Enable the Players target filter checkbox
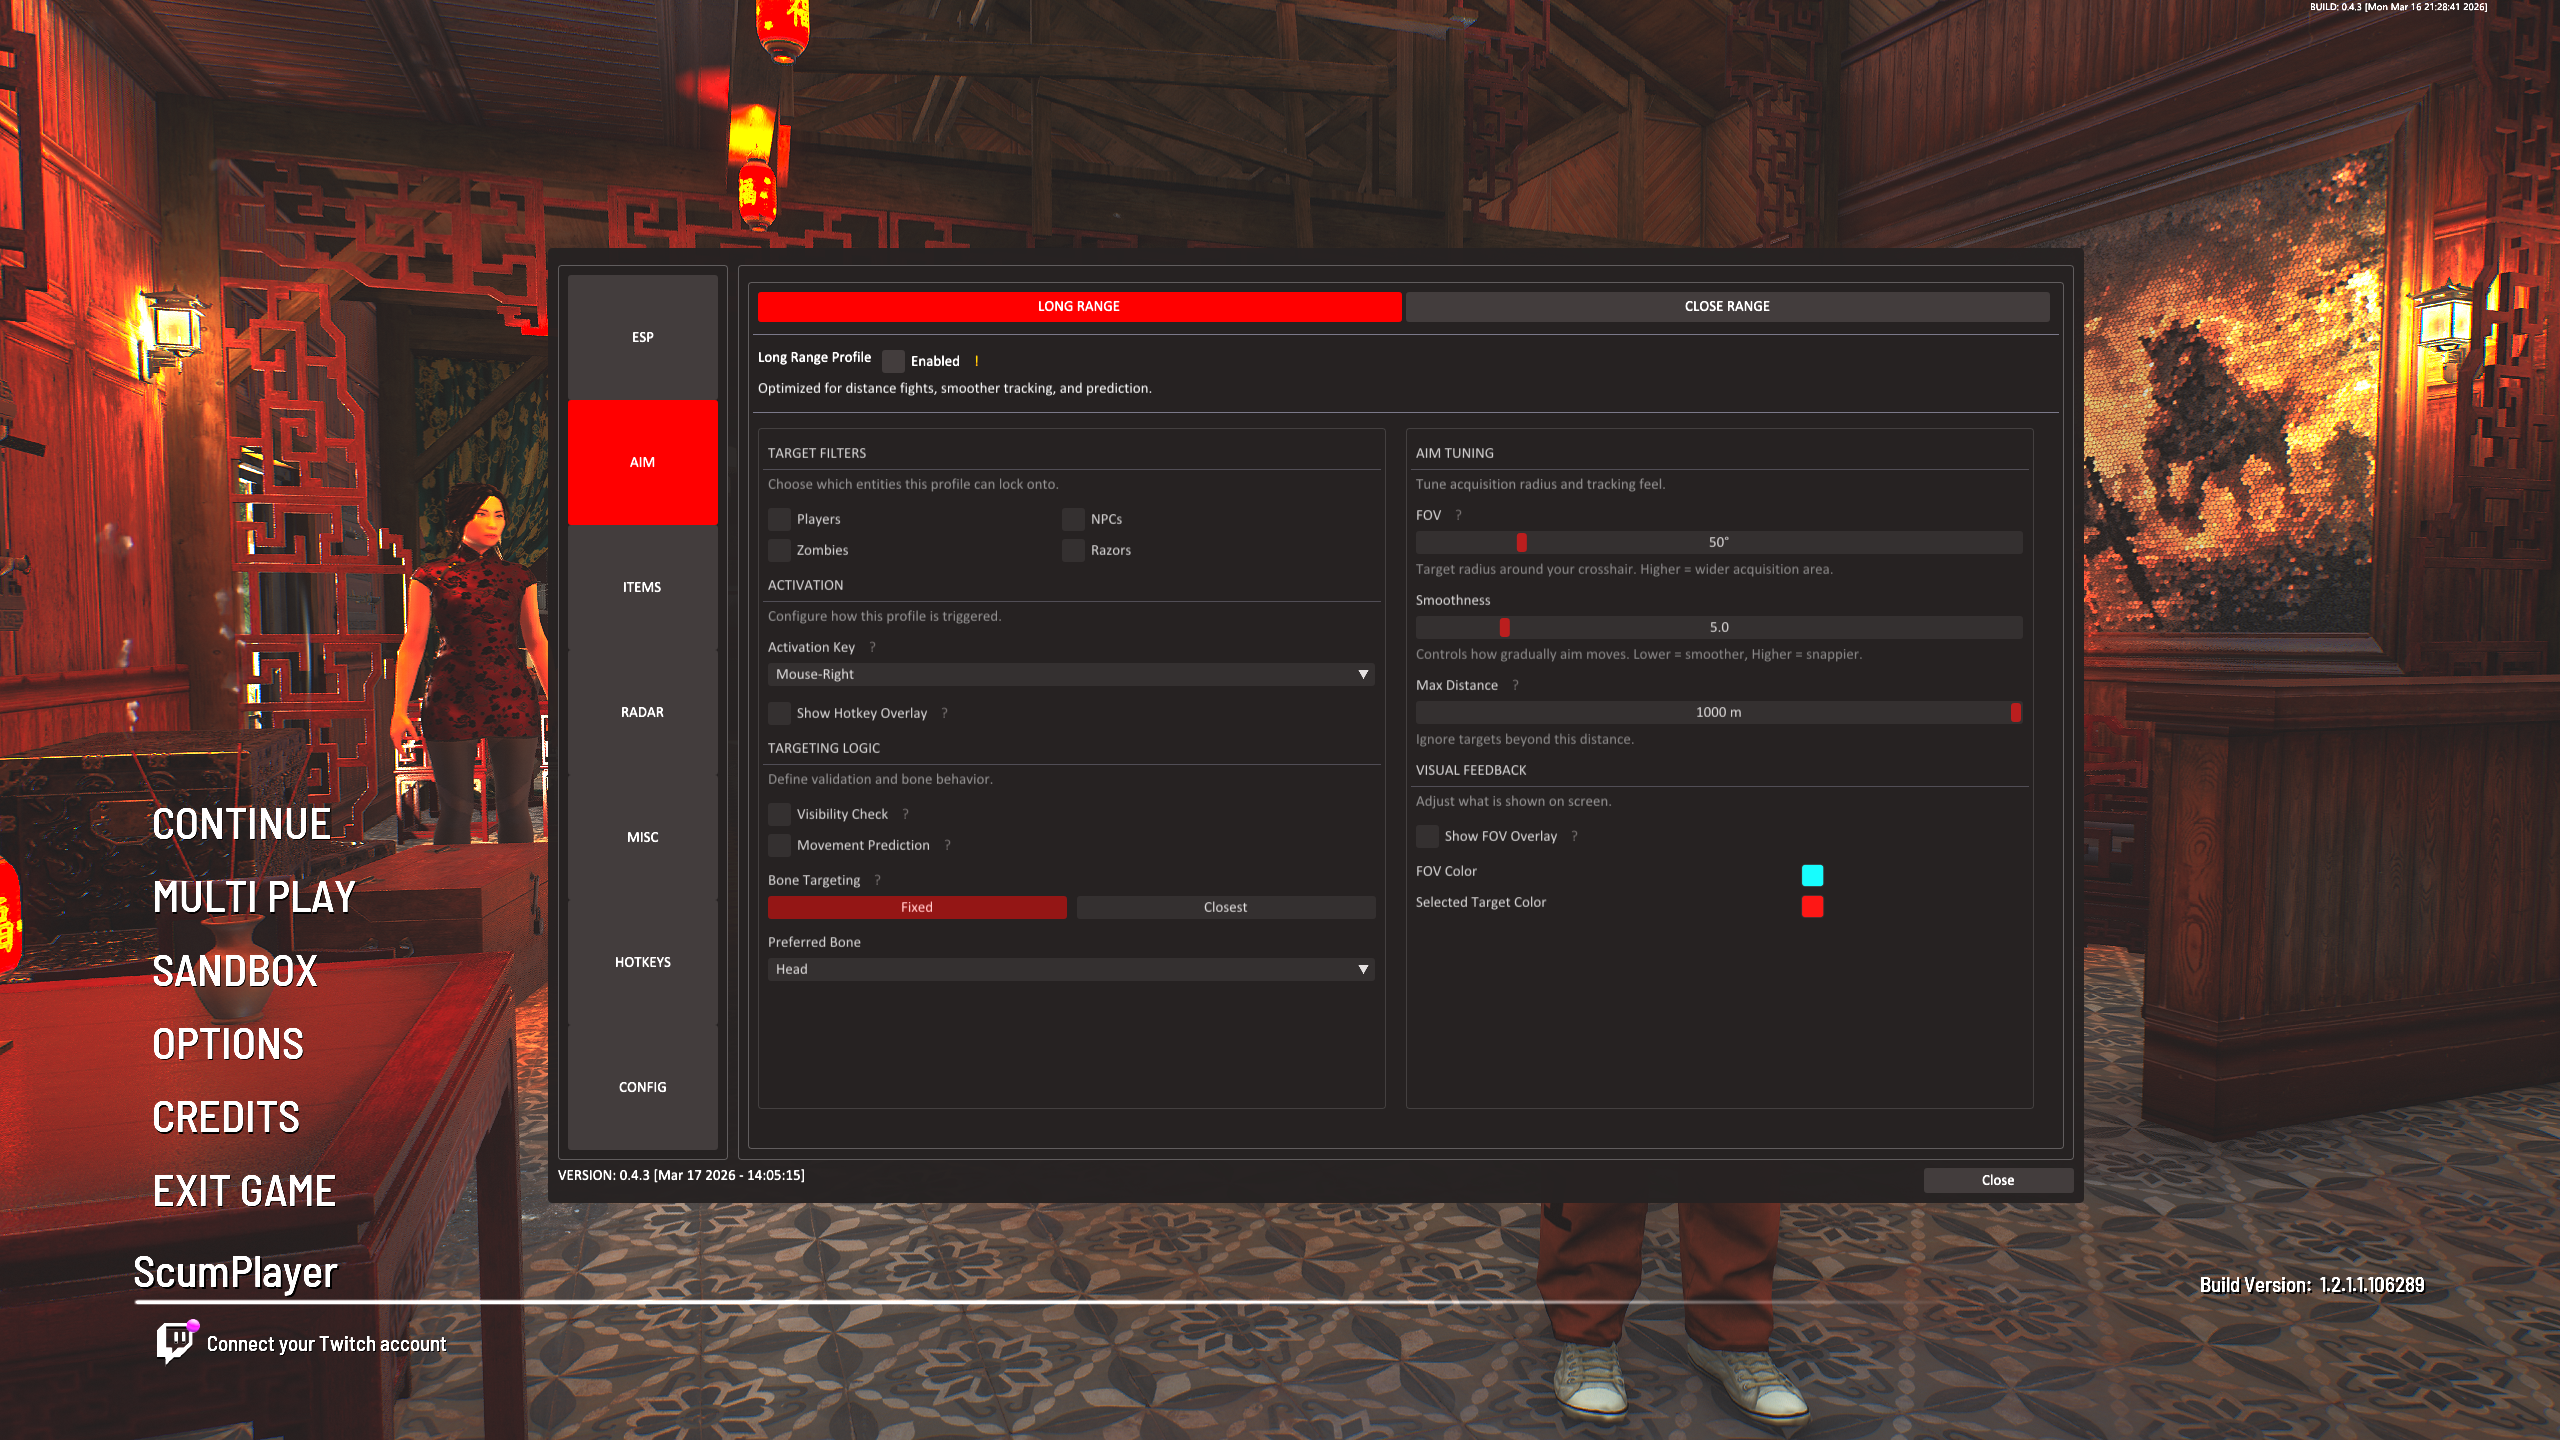Screen dimensions: 2560x1440 click(x=779, y=519)
